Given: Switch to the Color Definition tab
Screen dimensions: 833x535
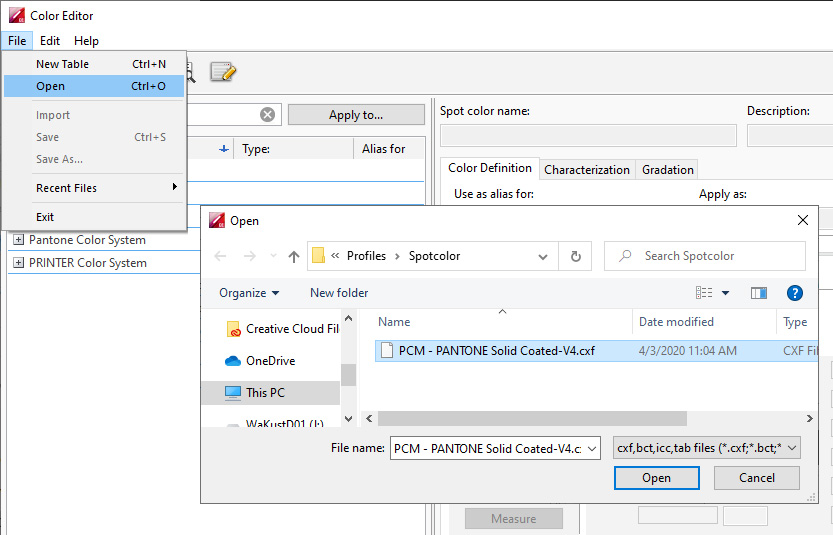Looking at the screenshot, I should 490,168.
